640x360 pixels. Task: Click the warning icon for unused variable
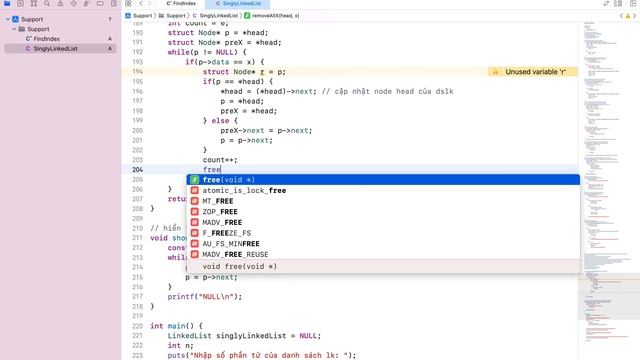click(x=496, y=72)
